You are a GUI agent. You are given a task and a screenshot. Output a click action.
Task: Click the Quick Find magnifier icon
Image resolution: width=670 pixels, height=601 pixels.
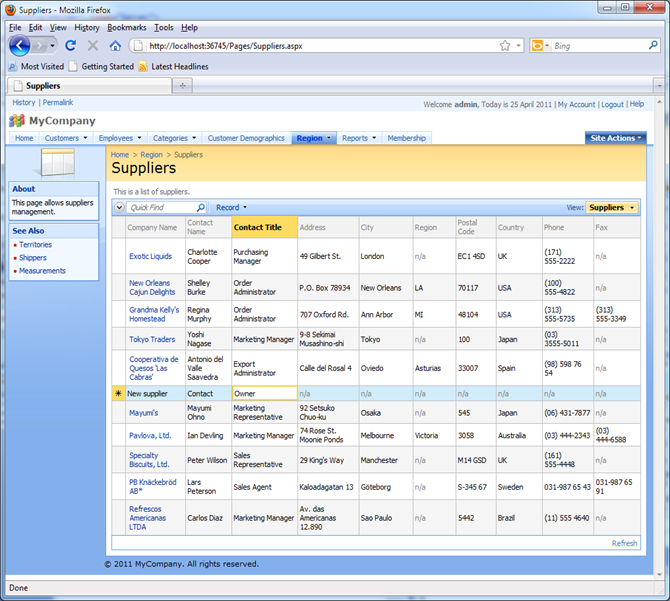[200, 208]
